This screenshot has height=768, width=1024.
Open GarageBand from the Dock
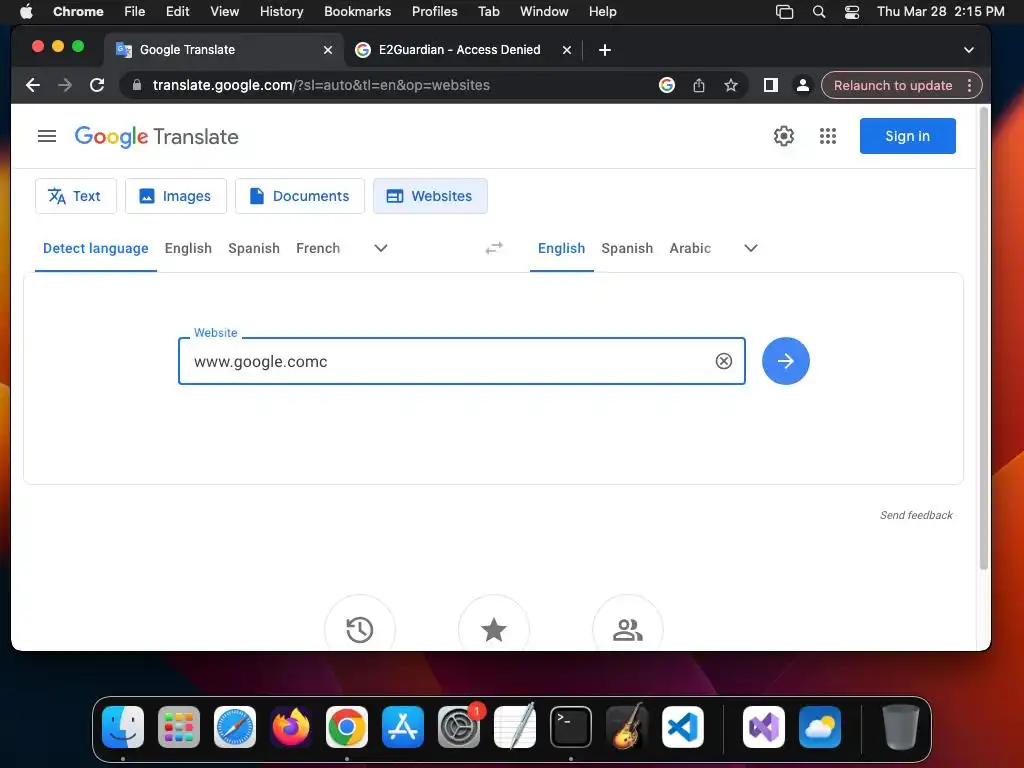(x=627, y=726)
